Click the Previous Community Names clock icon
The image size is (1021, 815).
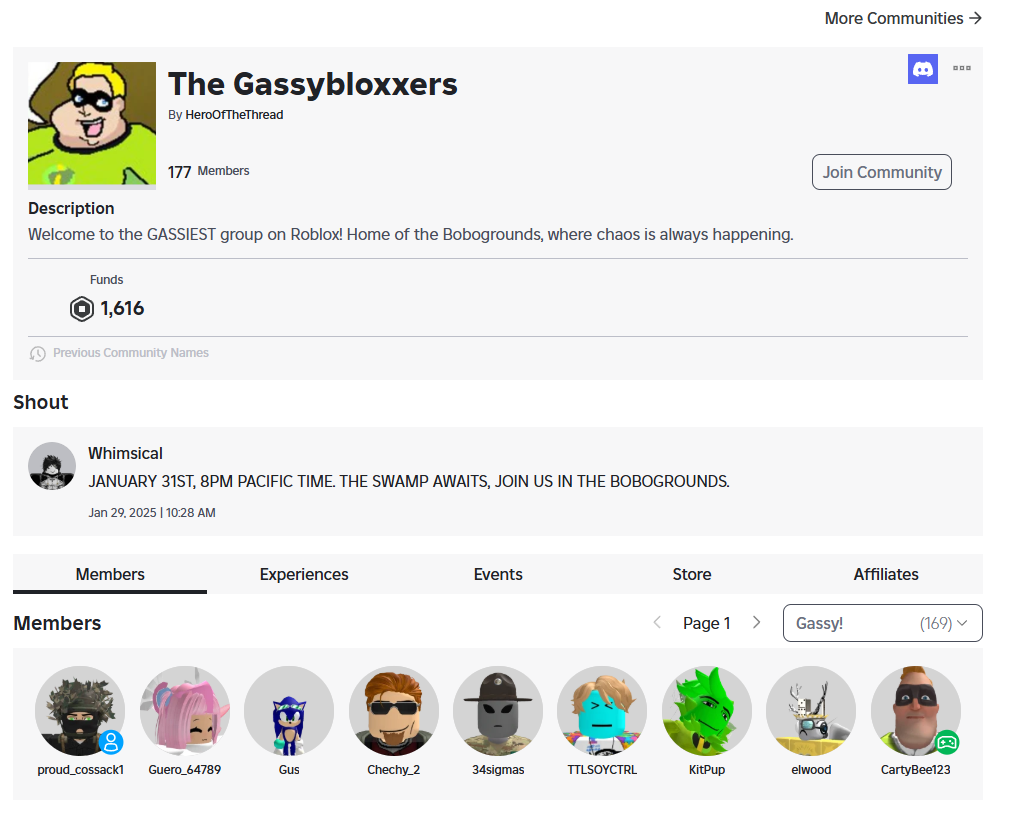coord(38,353)
